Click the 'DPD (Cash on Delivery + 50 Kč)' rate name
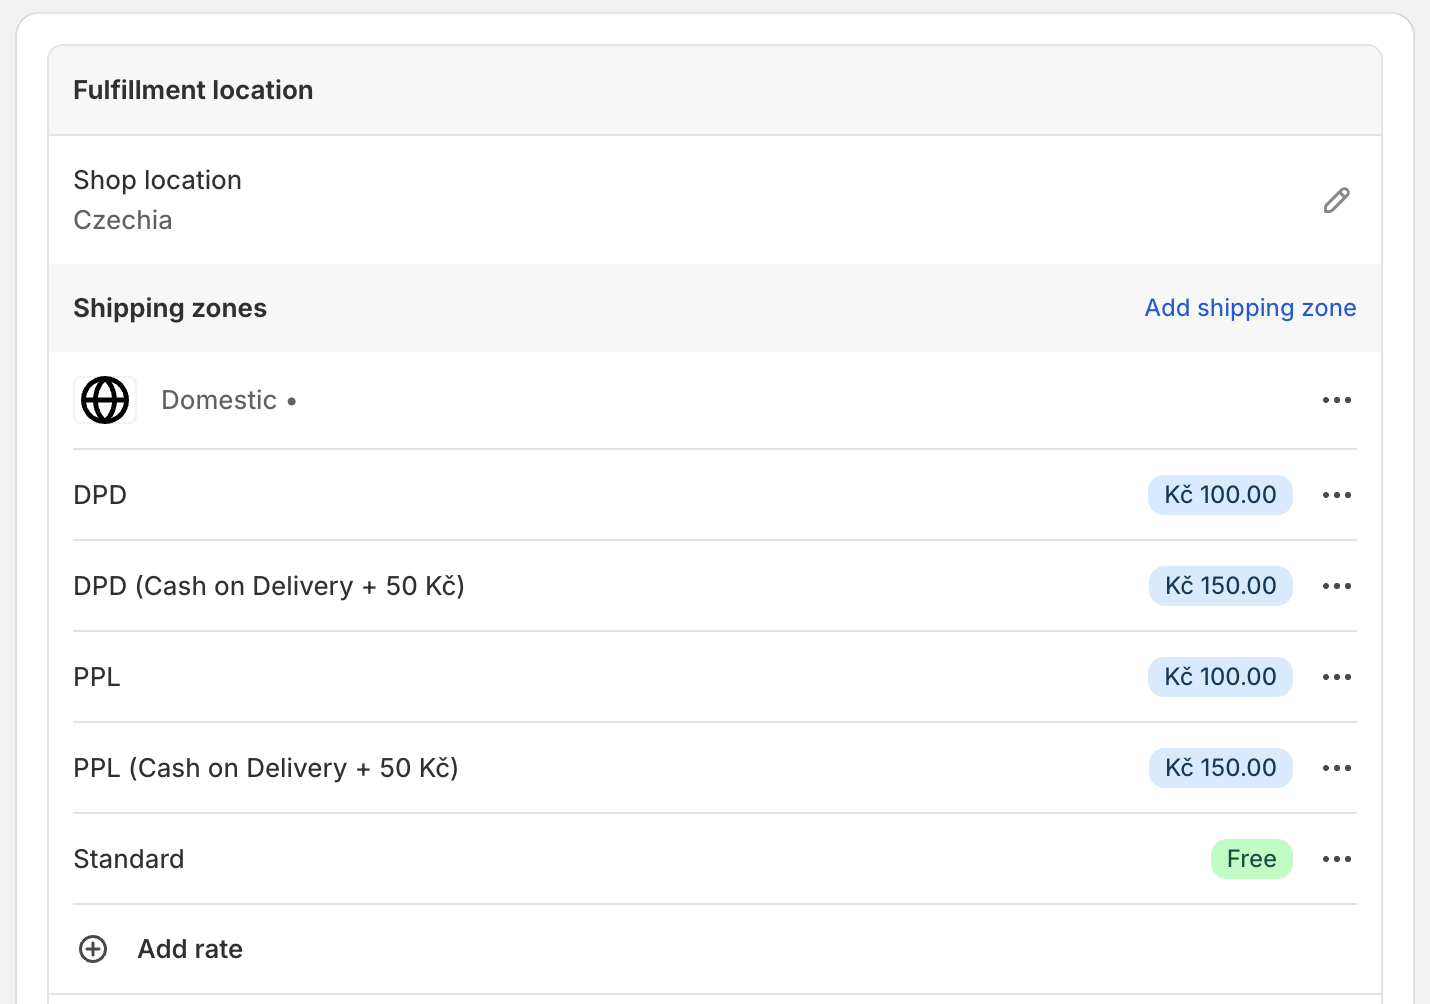The image size is (1430, 1004). point(269,586)
